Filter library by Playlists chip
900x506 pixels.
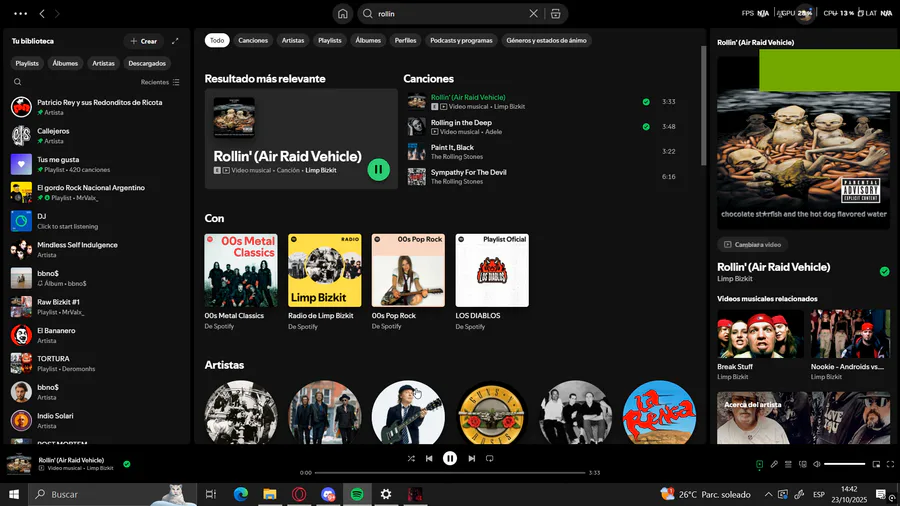tap(27, 63)
